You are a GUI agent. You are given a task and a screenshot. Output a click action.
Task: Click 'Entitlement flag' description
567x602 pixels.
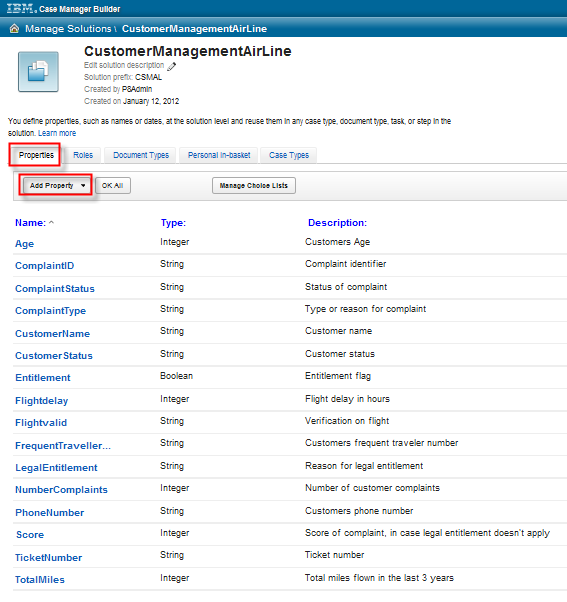coord(338,376)
